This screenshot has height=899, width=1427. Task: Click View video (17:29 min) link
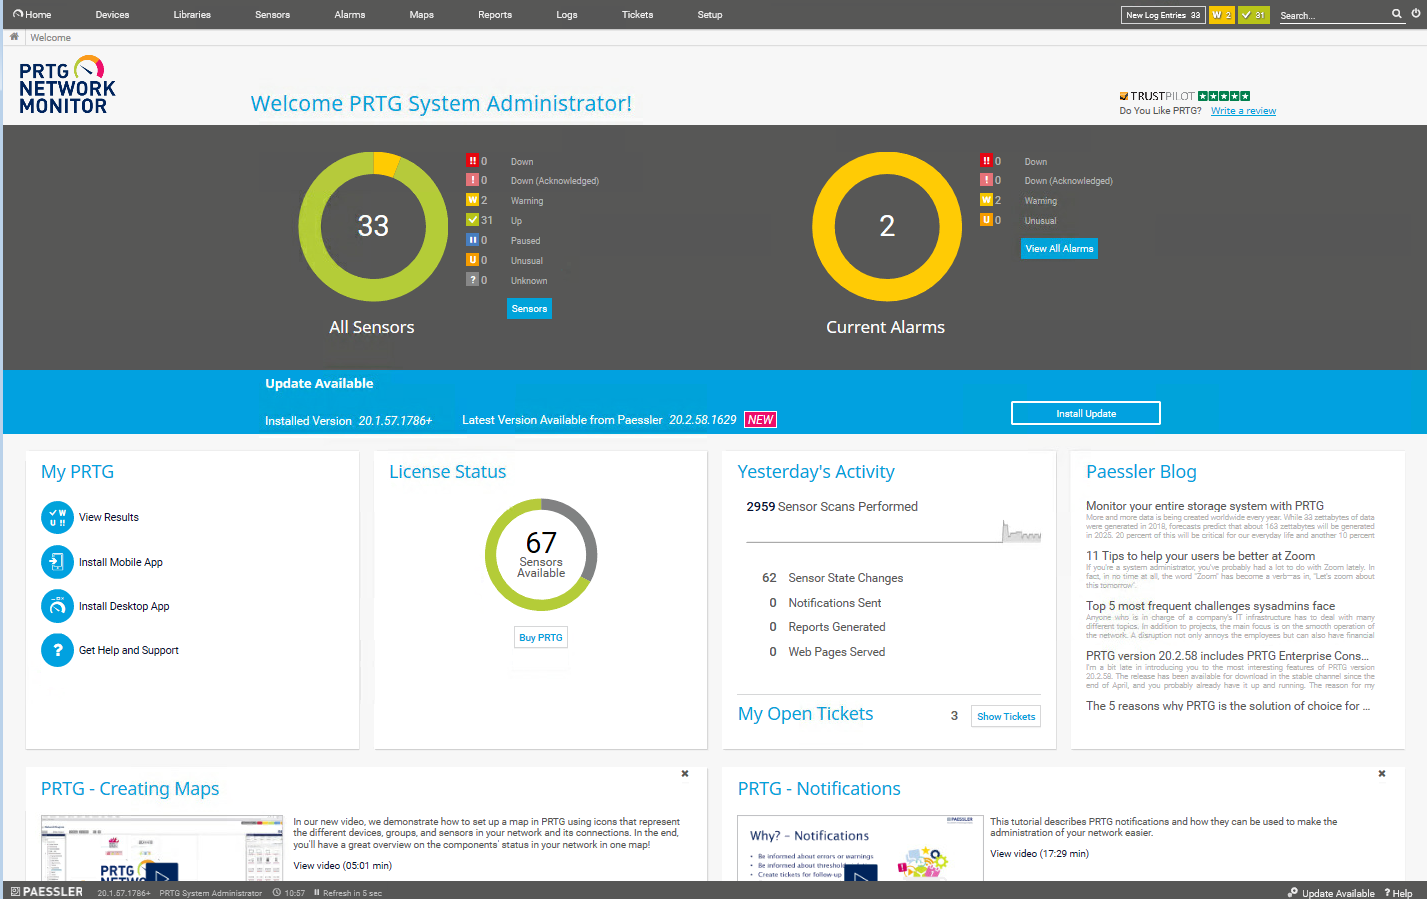tap(1039, 854)
